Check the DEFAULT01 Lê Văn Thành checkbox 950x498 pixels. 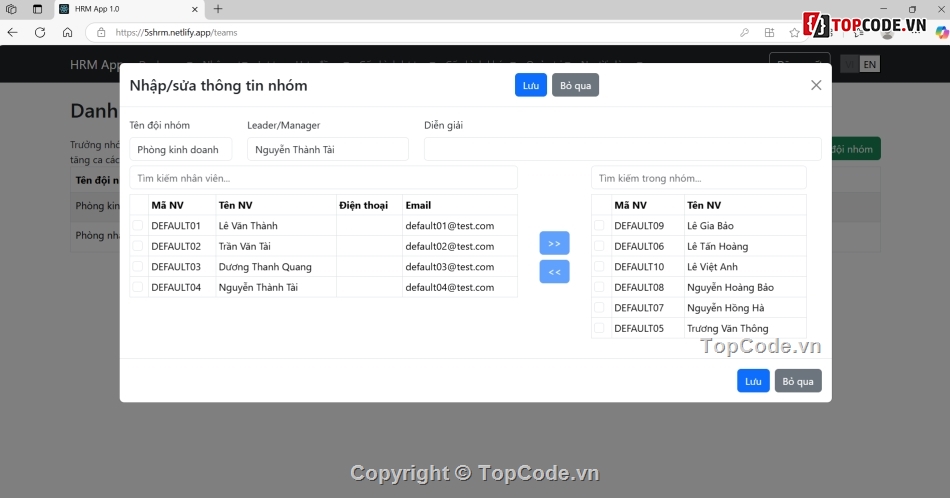pyautogui.click(x=138, y=225)
